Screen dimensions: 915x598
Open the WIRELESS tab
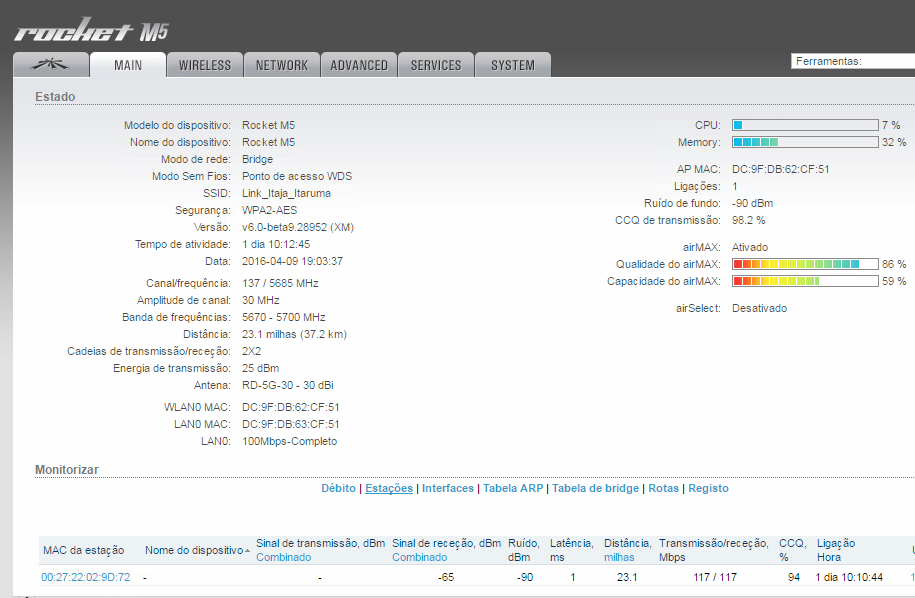(205, 65)
